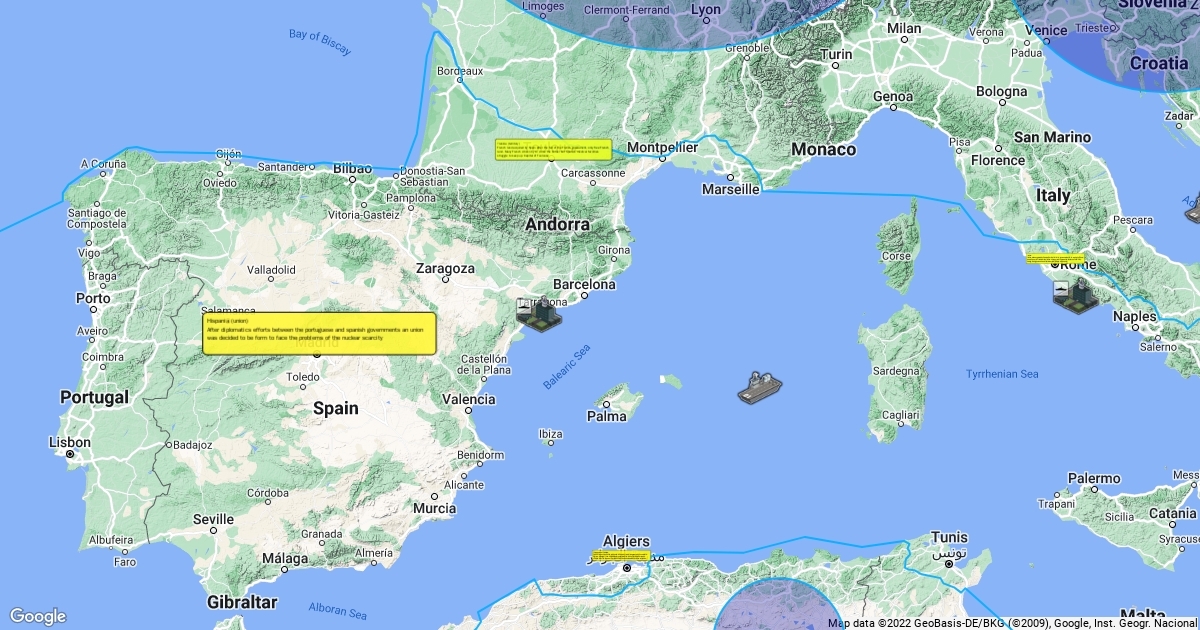This screenshot has height=630, width=1200.
Task: Click the Porto city label
Action: pyautogui.click(x=95, y=298)
